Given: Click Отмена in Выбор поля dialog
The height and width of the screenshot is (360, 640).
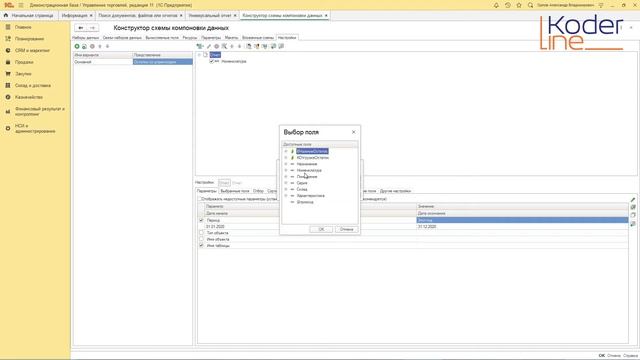Looking at the screenshot, I should 346,229.
